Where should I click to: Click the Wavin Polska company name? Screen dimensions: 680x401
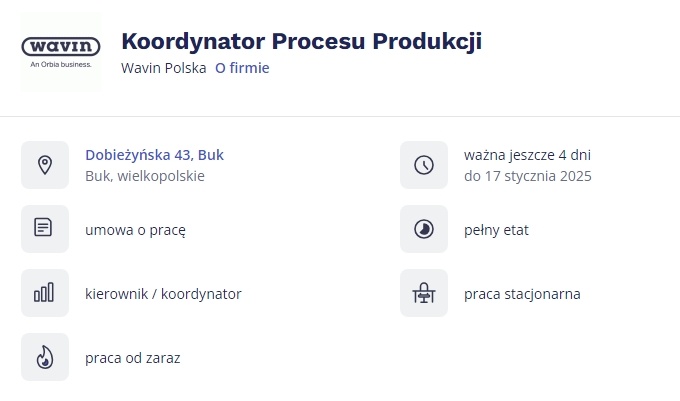coord(163,68)
